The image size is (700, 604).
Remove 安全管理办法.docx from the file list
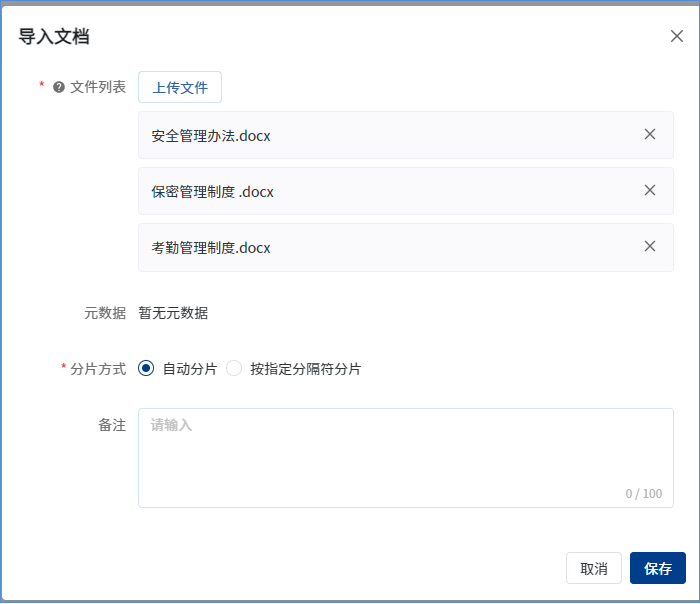[650, 134]
